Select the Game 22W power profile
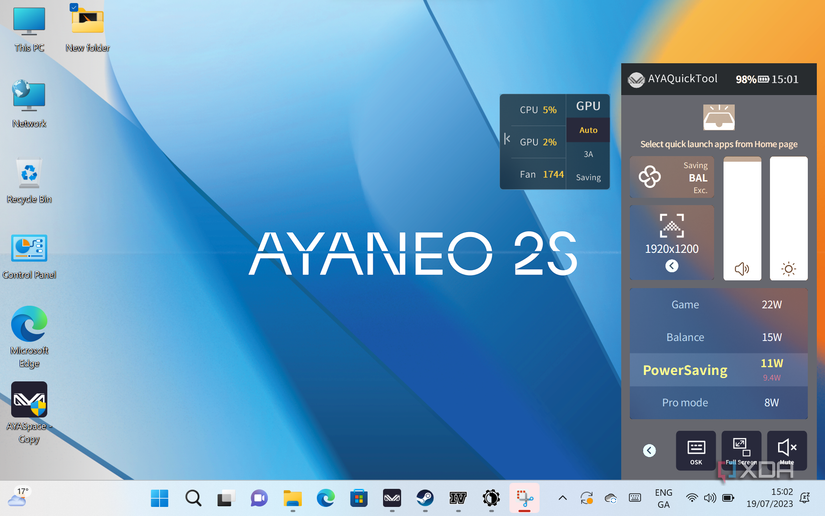The height and width of the screenshot is (516, 825). click(719, 305)
